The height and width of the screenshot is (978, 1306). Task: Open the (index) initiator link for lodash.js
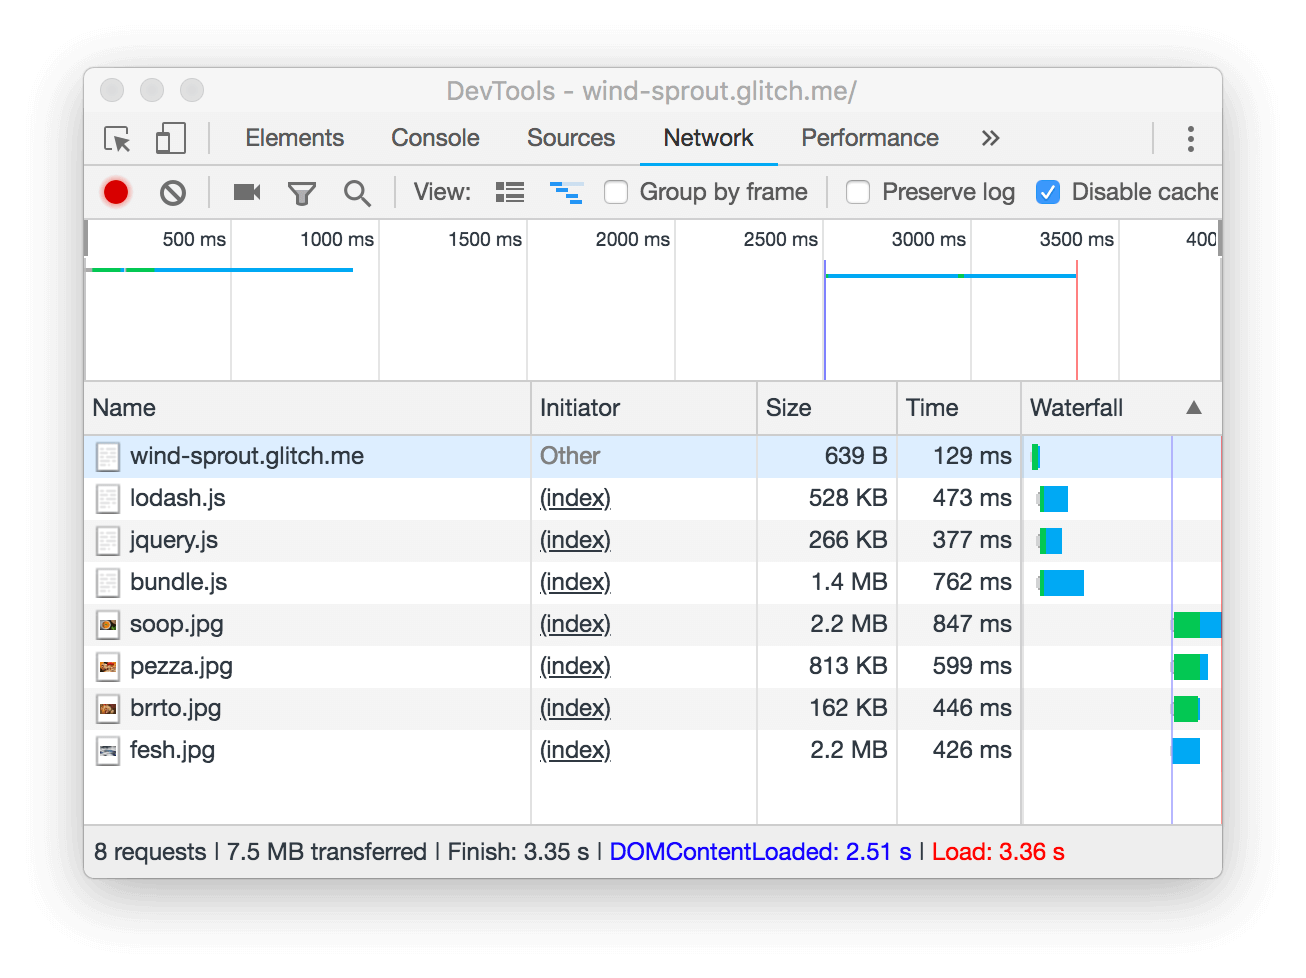575,498
